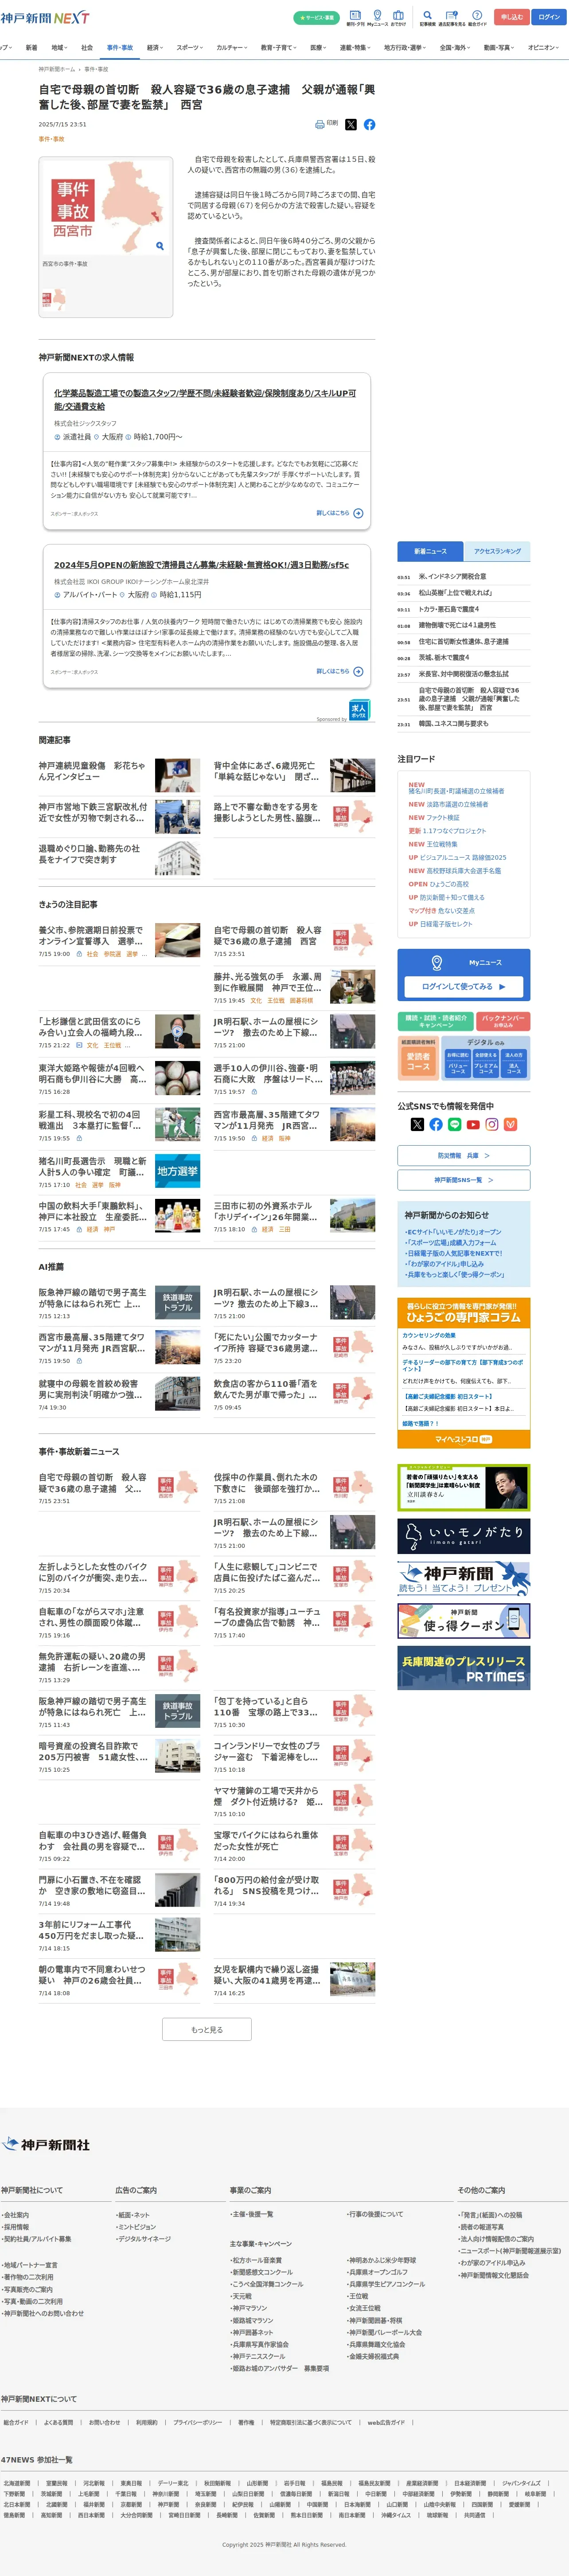Open official Instagram account icon

click(492, 1124)
